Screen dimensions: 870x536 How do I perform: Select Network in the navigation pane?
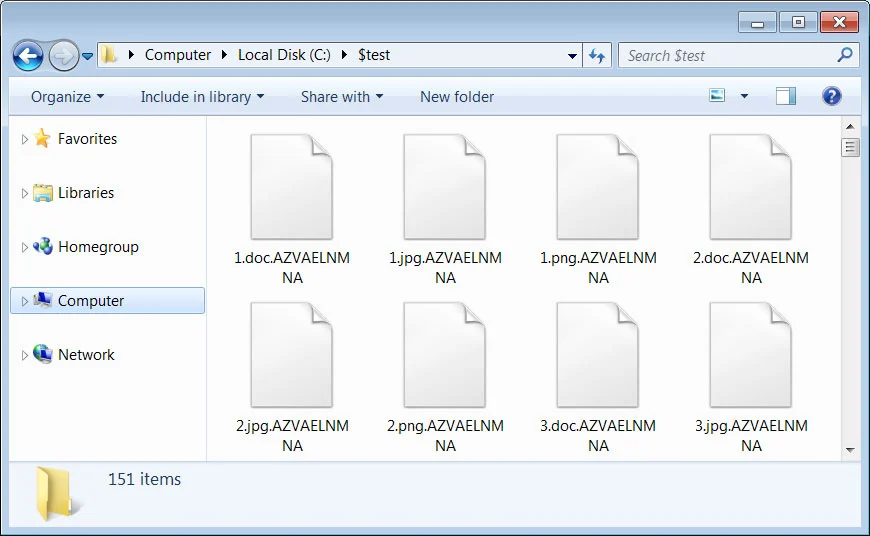pyautogui.click(x=86, y=355)
